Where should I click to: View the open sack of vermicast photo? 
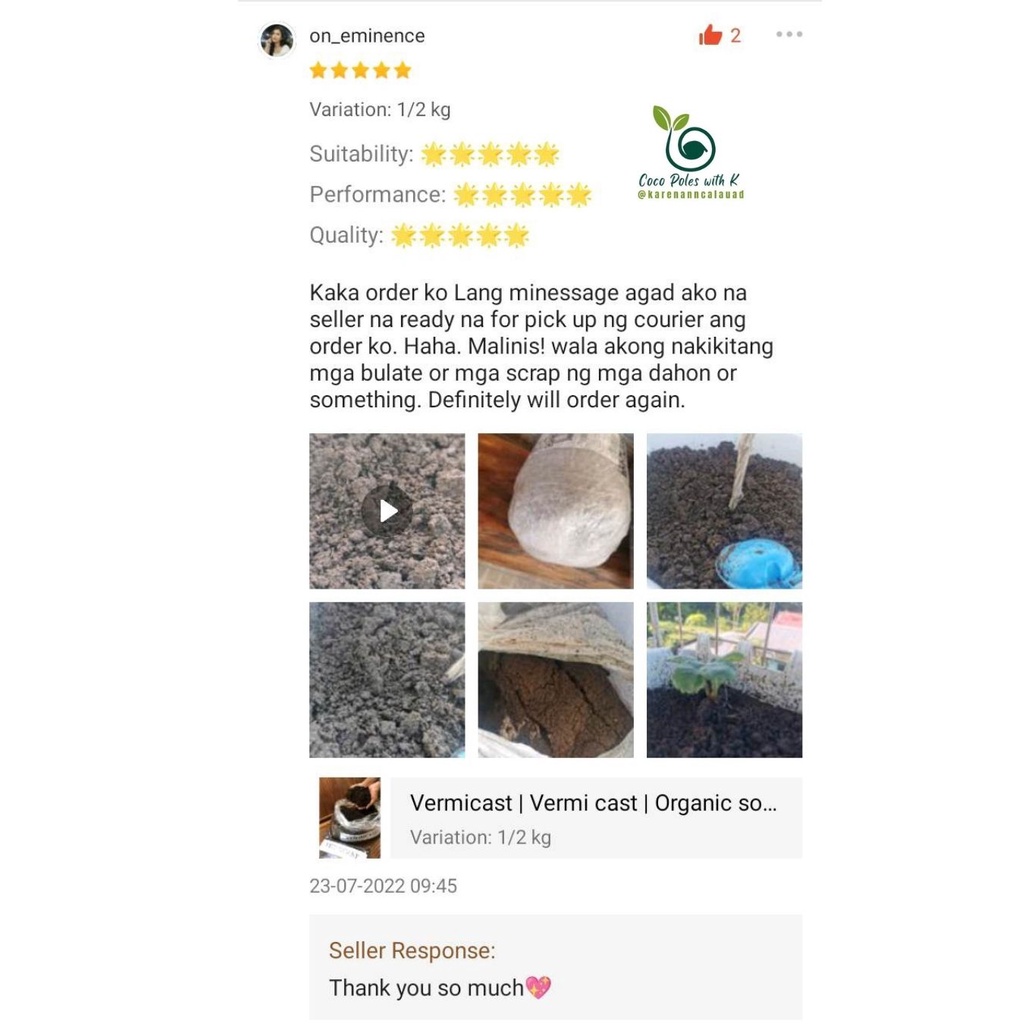pos(556,680)
